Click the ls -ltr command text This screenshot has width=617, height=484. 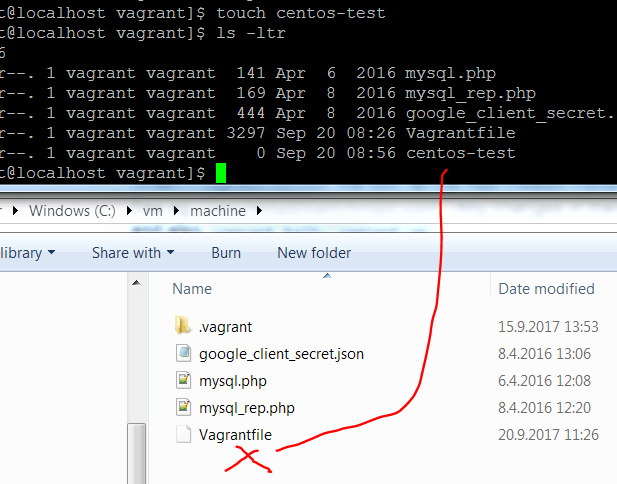pos(251,33)
